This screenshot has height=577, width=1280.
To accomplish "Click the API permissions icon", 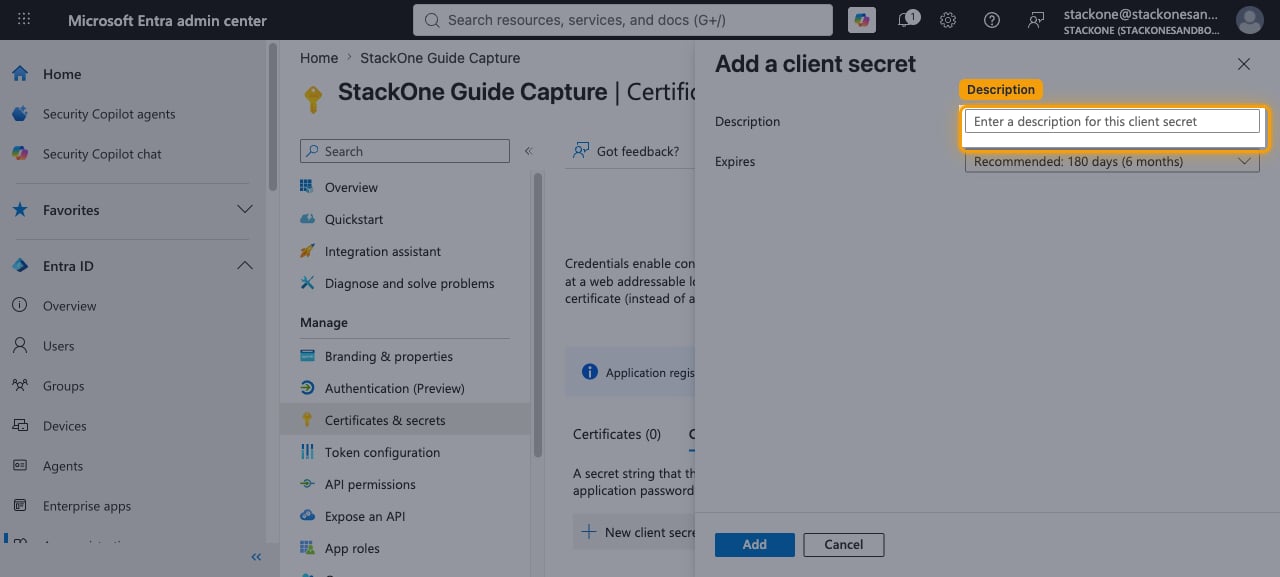I will coord(307,484).
